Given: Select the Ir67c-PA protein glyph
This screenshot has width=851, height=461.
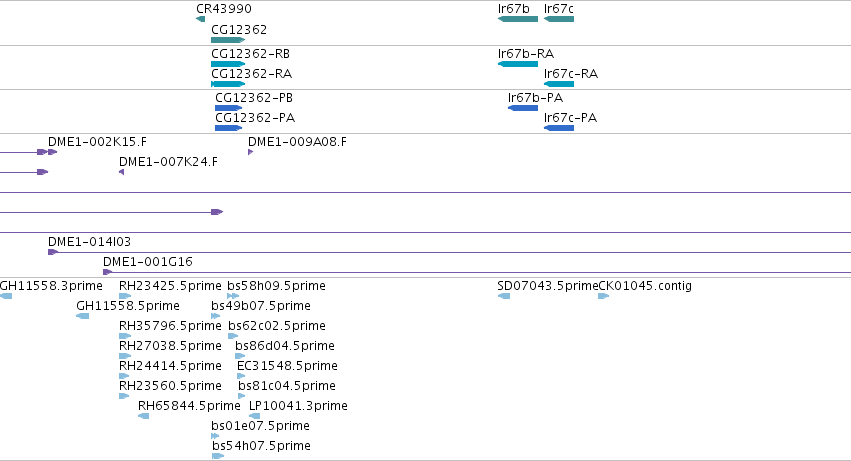Looking at the screenshot, I should point(558,128).
